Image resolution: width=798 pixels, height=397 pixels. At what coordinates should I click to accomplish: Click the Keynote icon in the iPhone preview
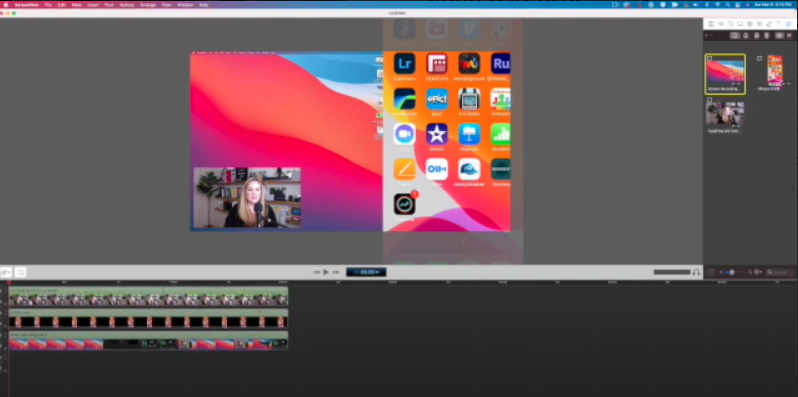tap(469, 134)
